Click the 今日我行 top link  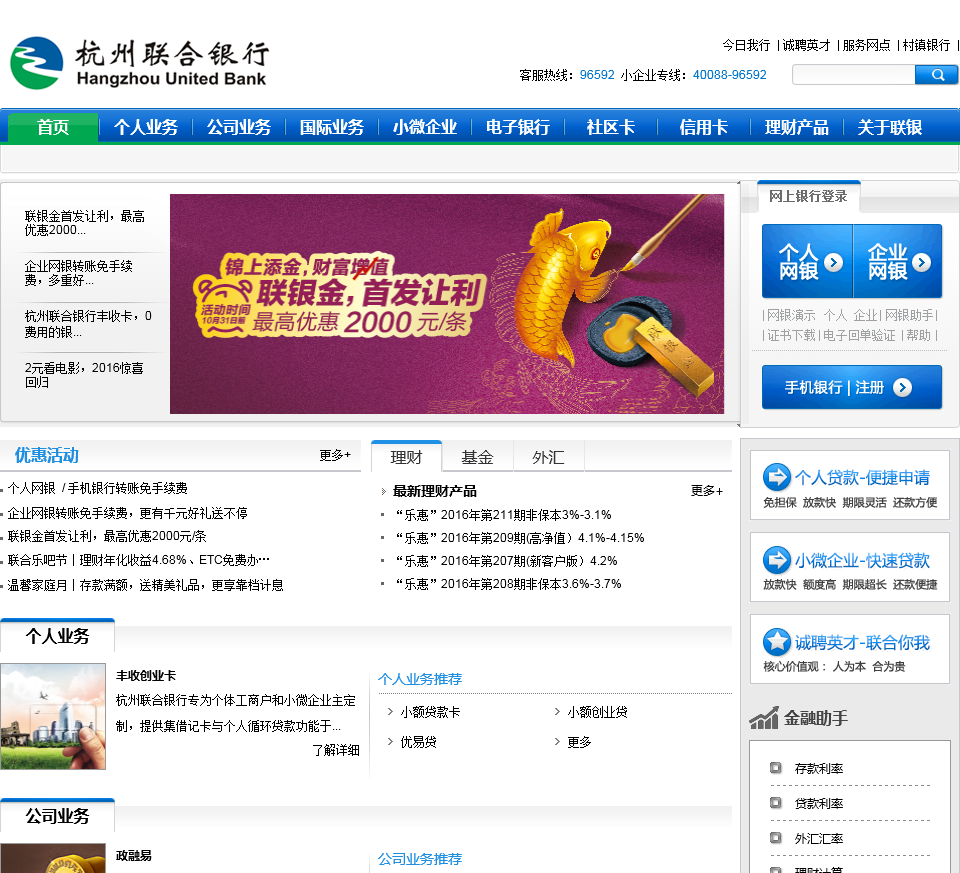pos(746,45)
